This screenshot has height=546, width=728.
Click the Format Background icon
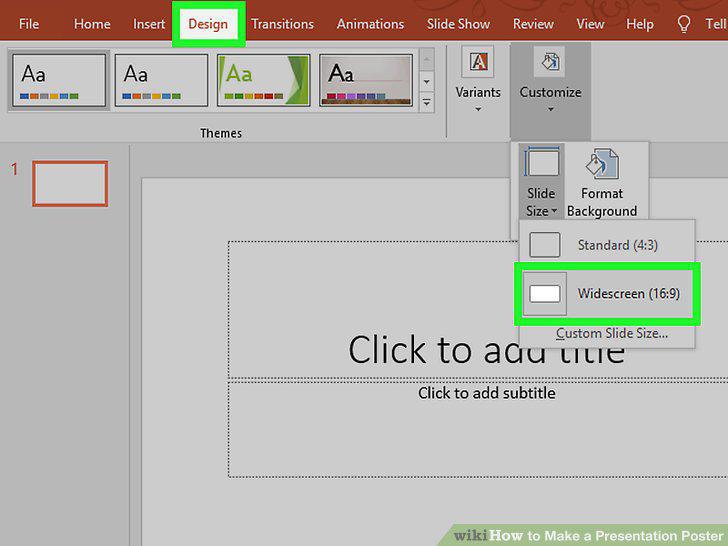(602, 163)
